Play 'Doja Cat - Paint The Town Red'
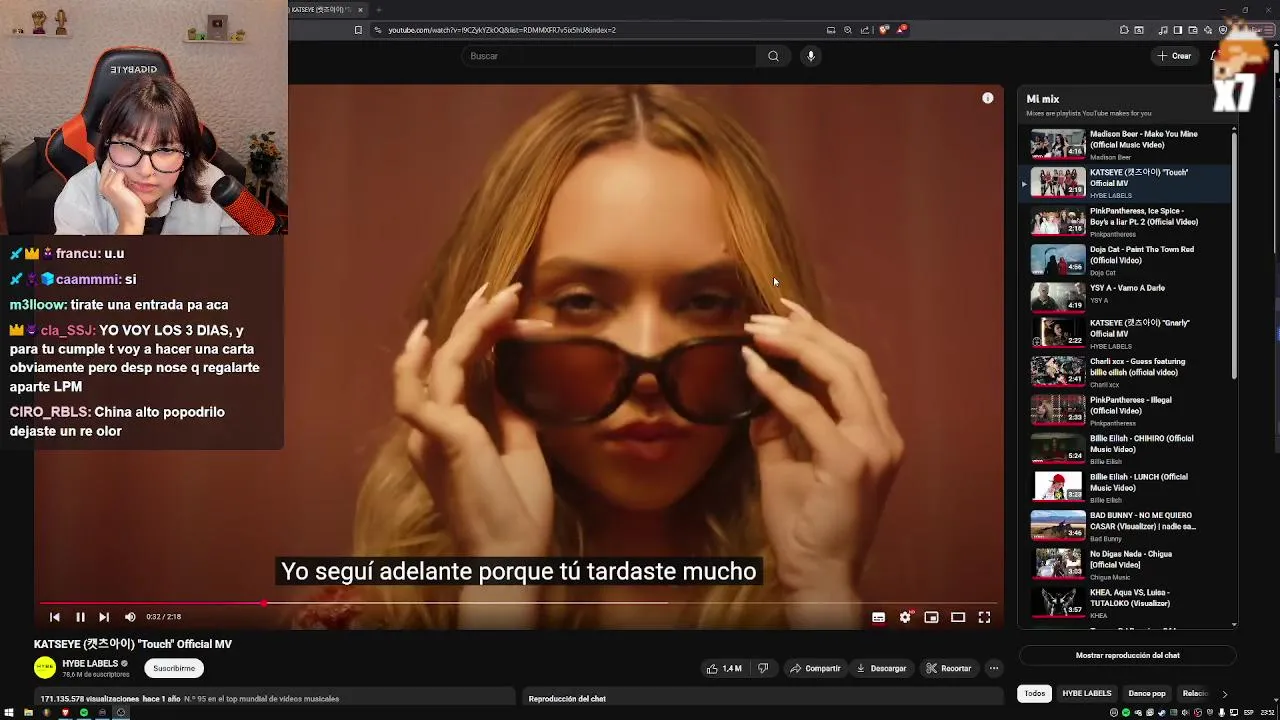Screen dimensions: 1280x720 coord(1125,260)
